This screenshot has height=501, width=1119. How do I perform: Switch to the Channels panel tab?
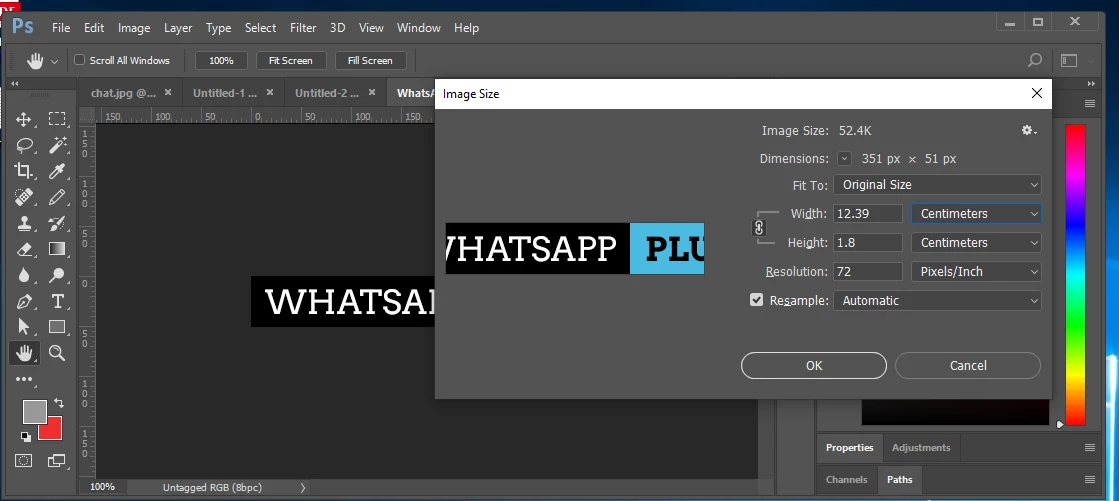pyautogui.click(x=846, y=480)
